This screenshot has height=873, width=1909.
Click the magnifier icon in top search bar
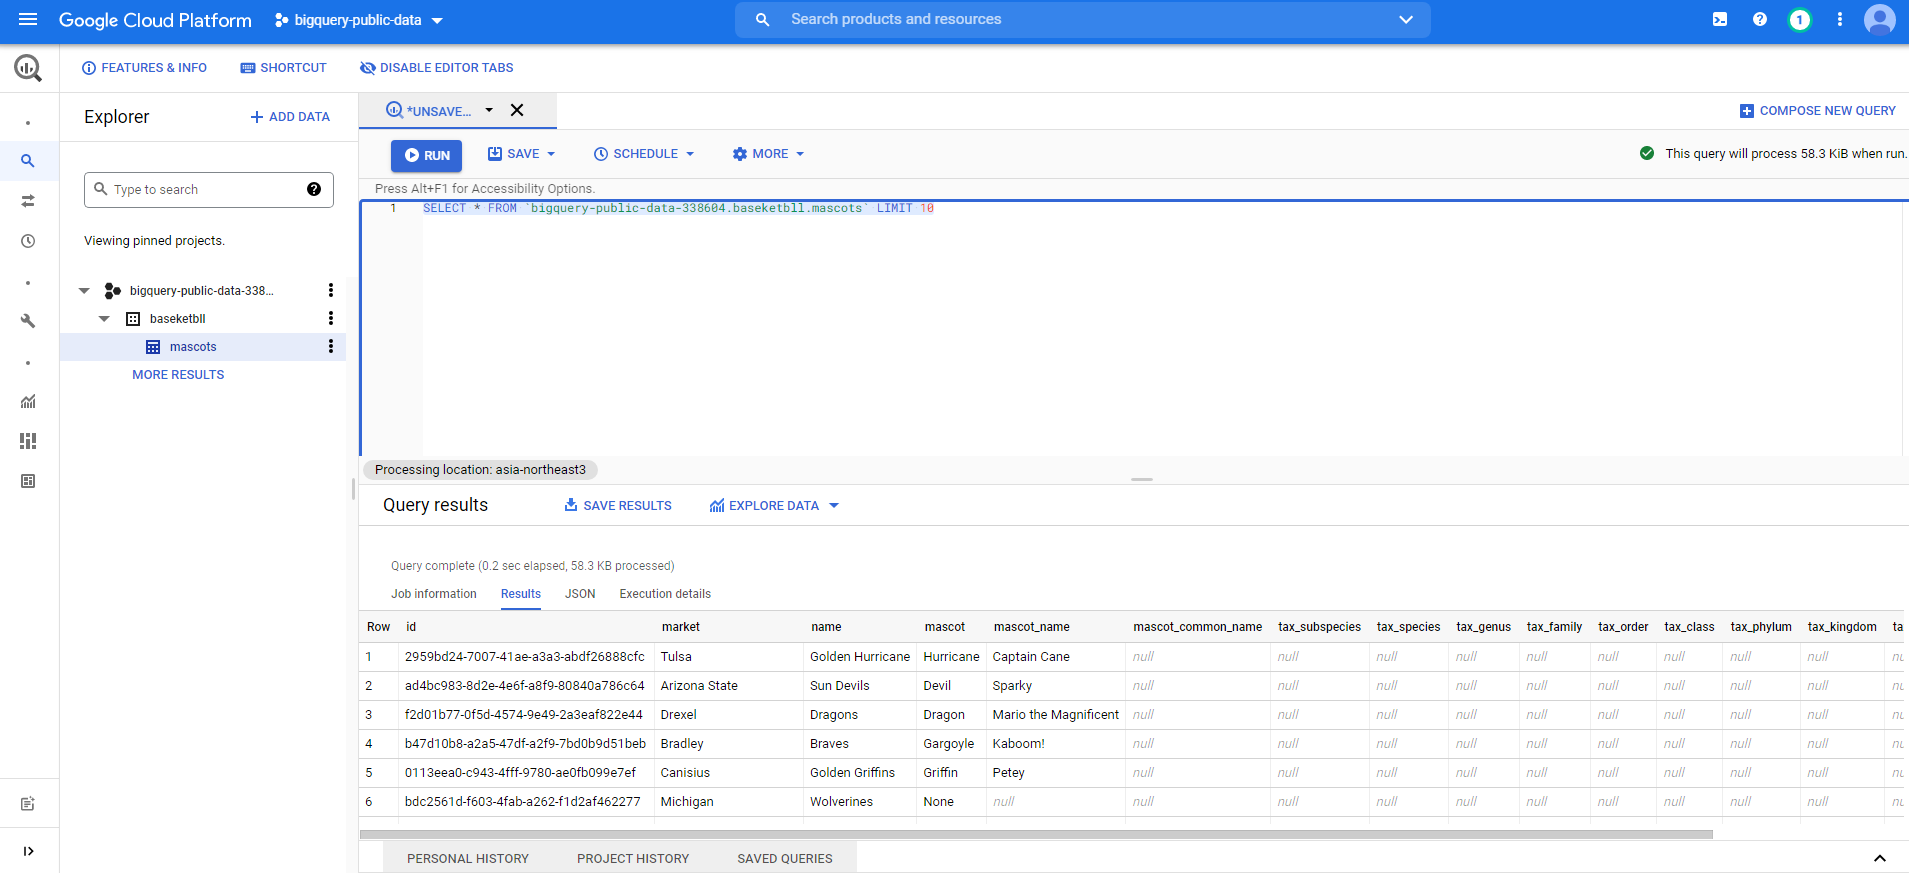point(763,19)
